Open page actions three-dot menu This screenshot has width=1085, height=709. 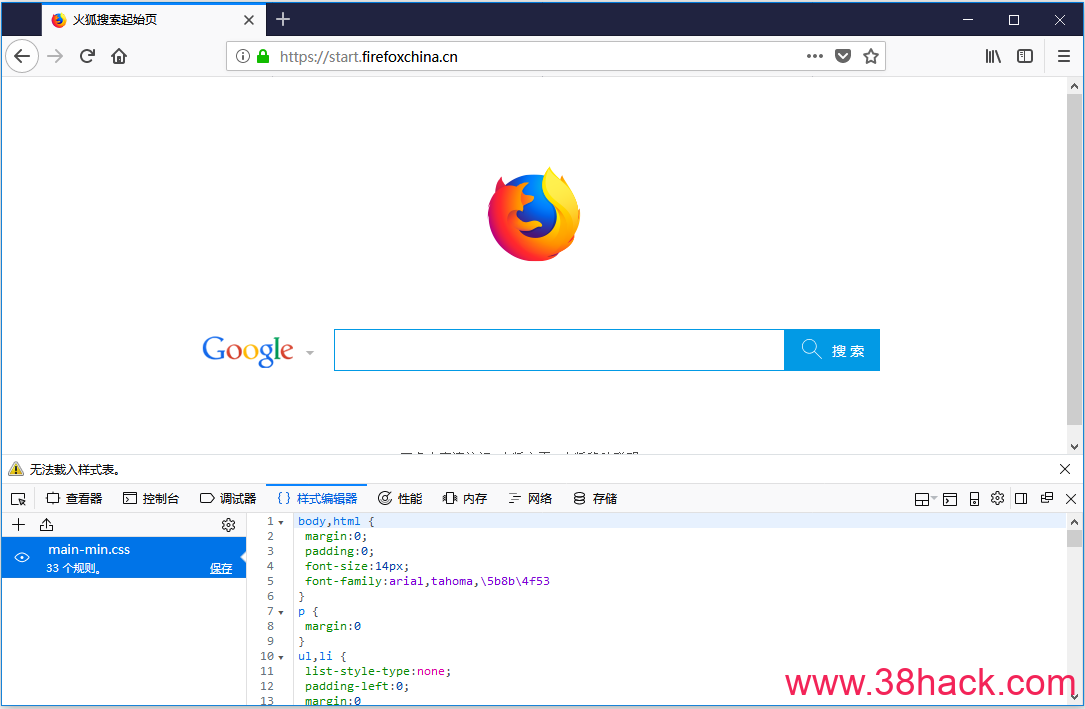814,56
